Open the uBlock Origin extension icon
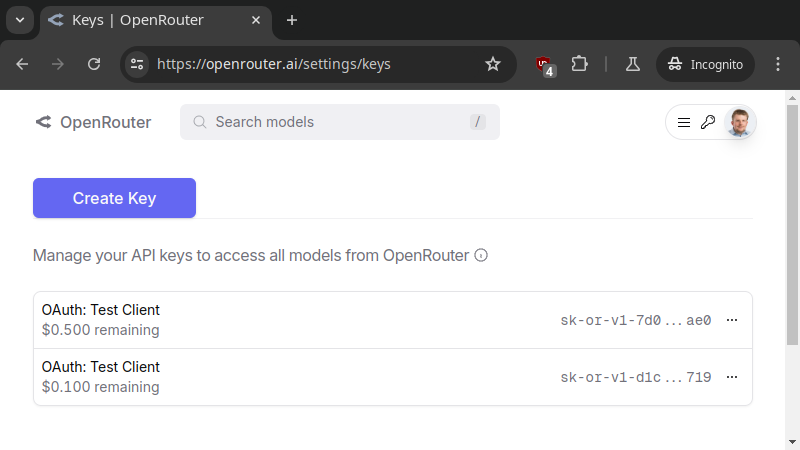 [x=545, y=64]
